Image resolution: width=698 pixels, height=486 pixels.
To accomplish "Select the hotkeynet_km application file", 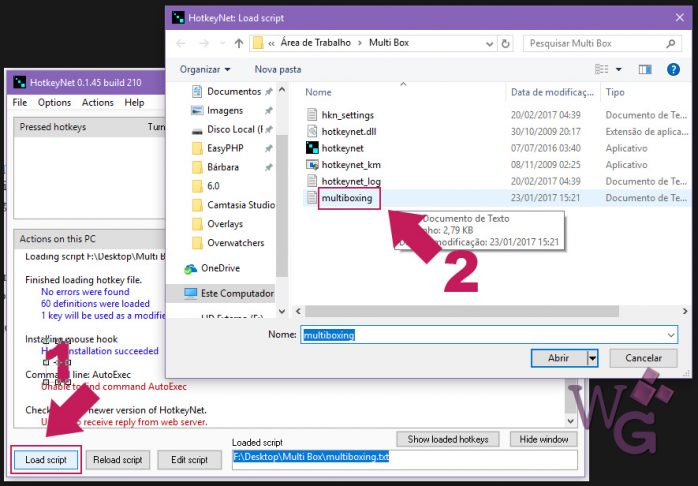I will (x=350, y=164).
